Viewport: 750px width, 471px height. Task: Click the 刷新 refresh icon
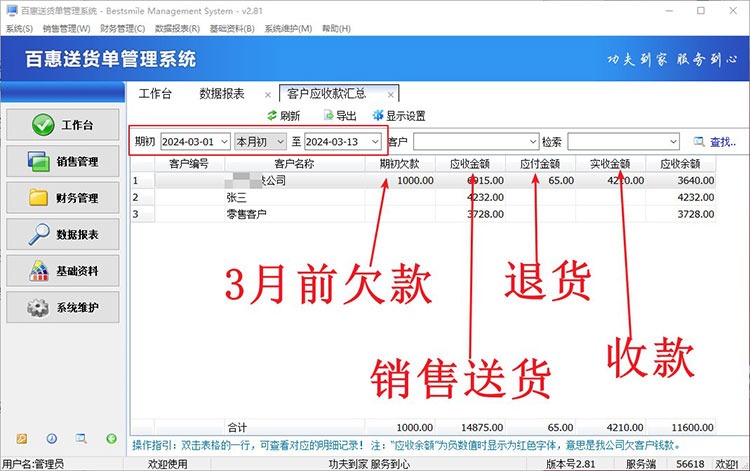tap(272, 115)
